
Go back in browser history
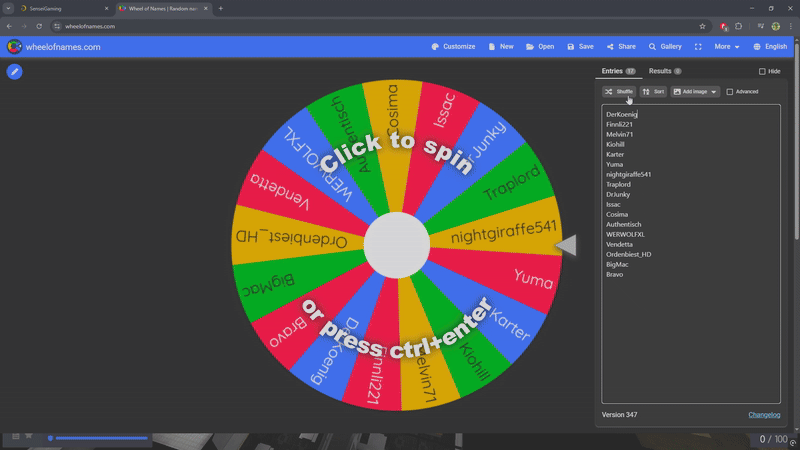(x=9, y=26)
